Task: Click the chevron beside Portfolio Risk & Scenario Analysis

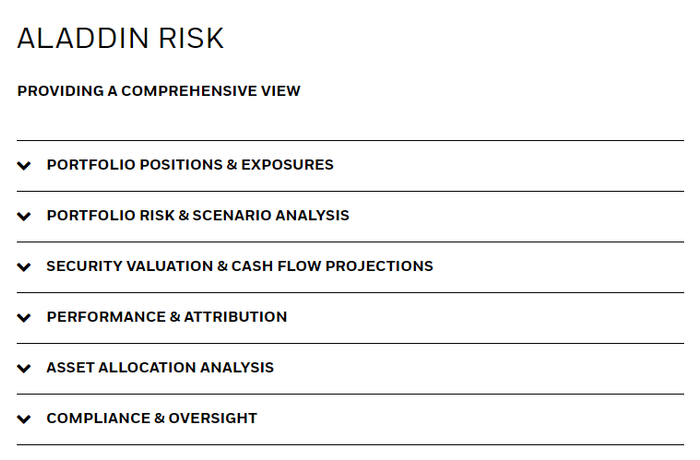Action: click(x=25, y=216)
